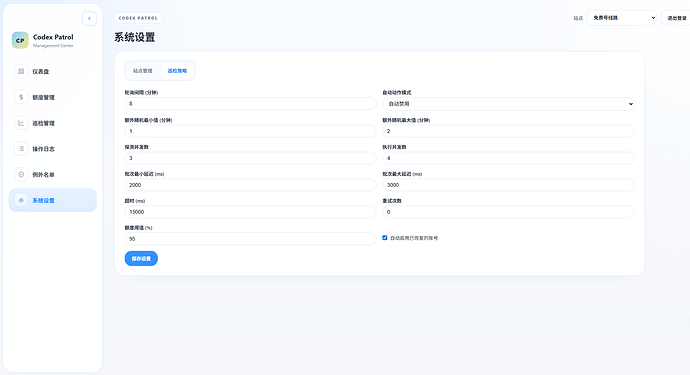The height and width of the screenshot is (375, 690).
Task: Open 操作日志 via its list icon
Action: coord(21,149)
